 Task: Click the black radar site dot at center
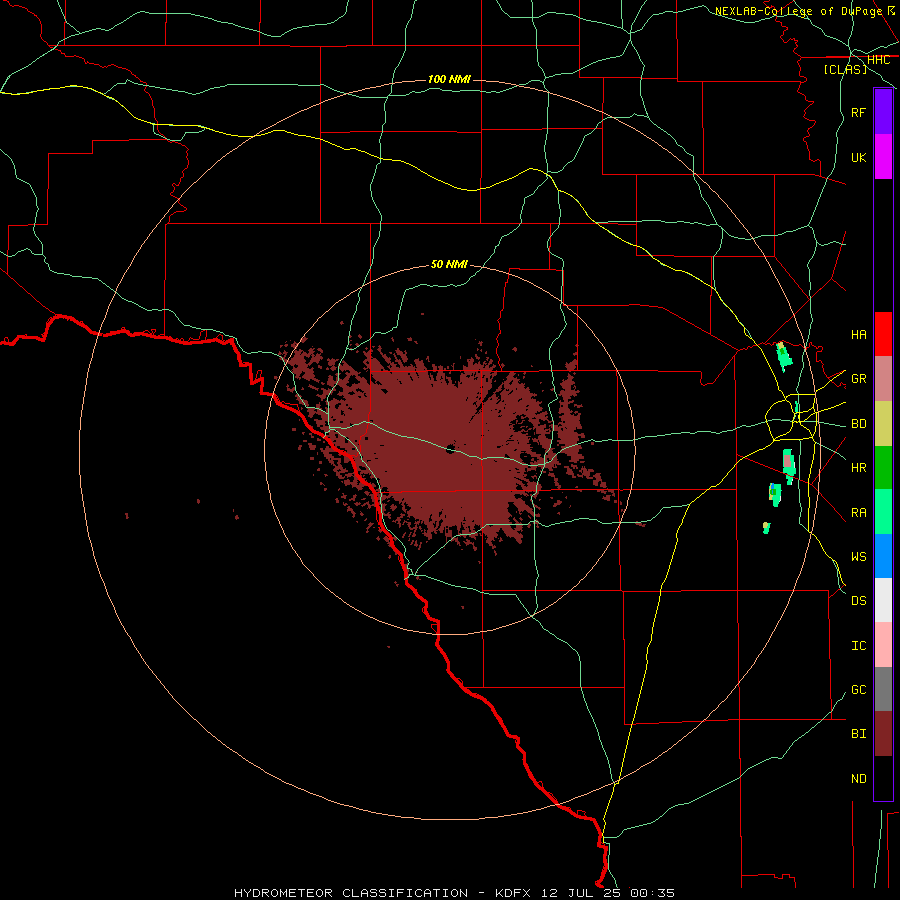[451, 449]
